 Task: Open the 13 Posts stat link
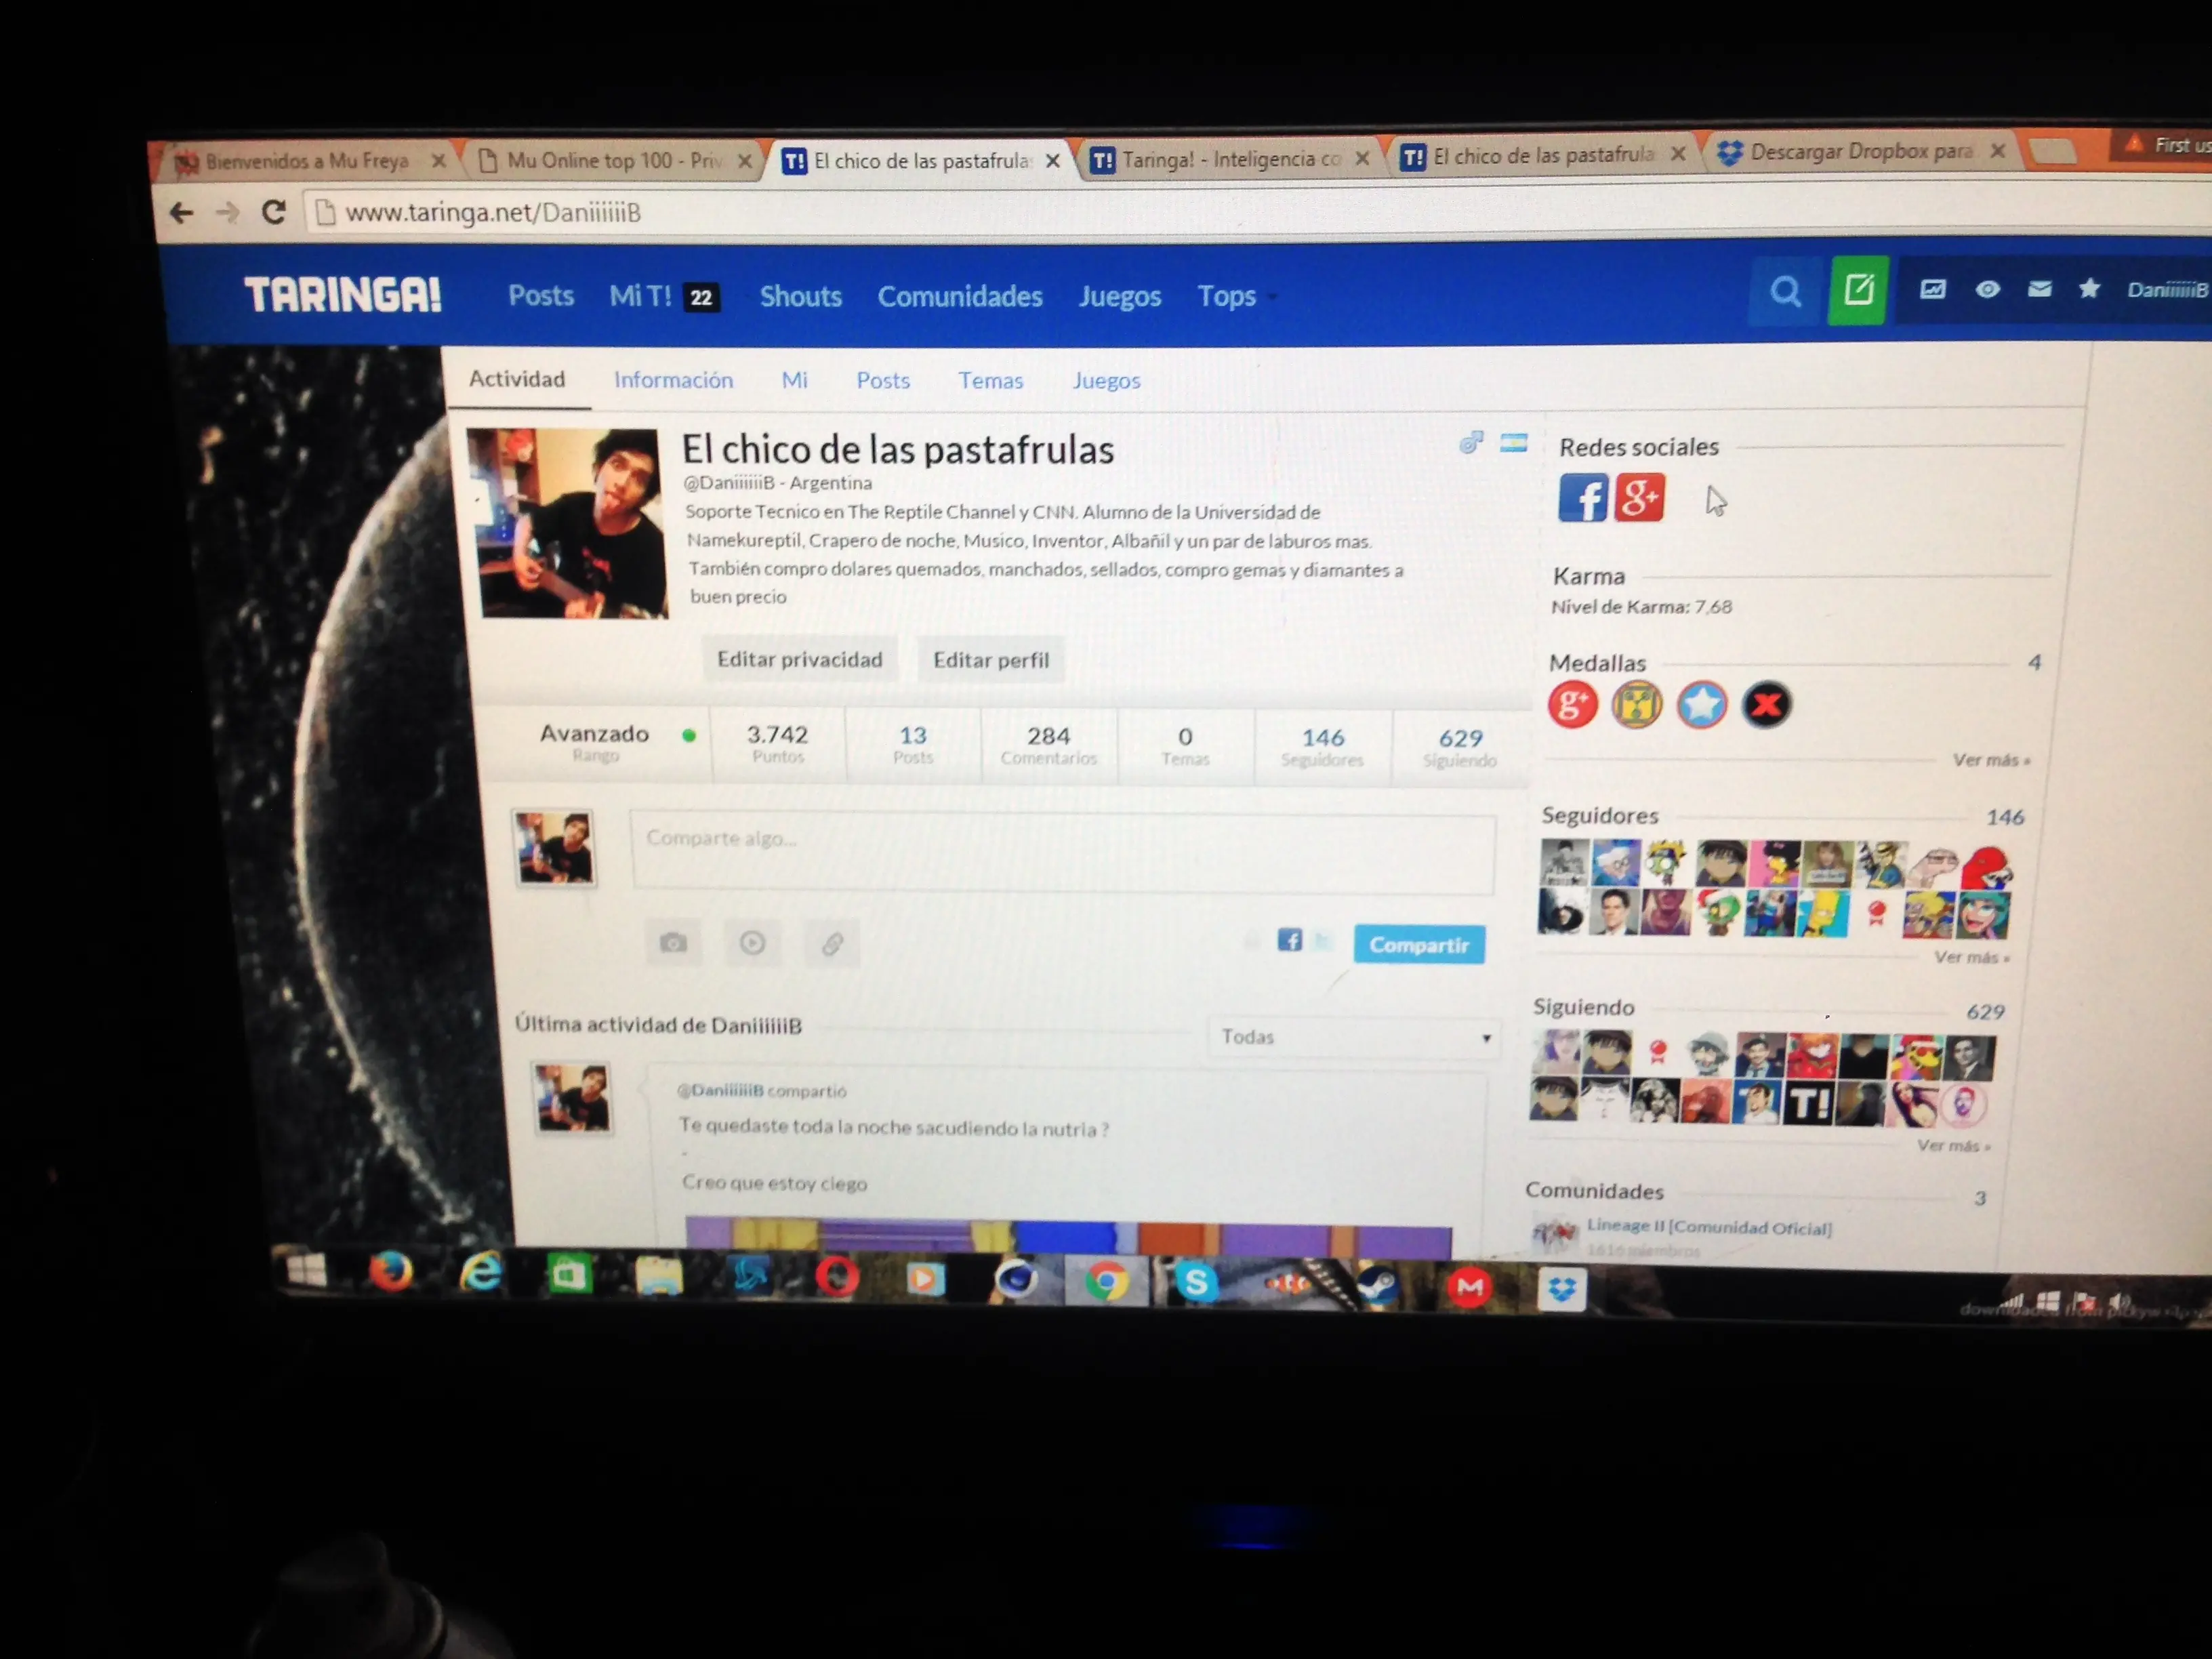coord(913,745)
